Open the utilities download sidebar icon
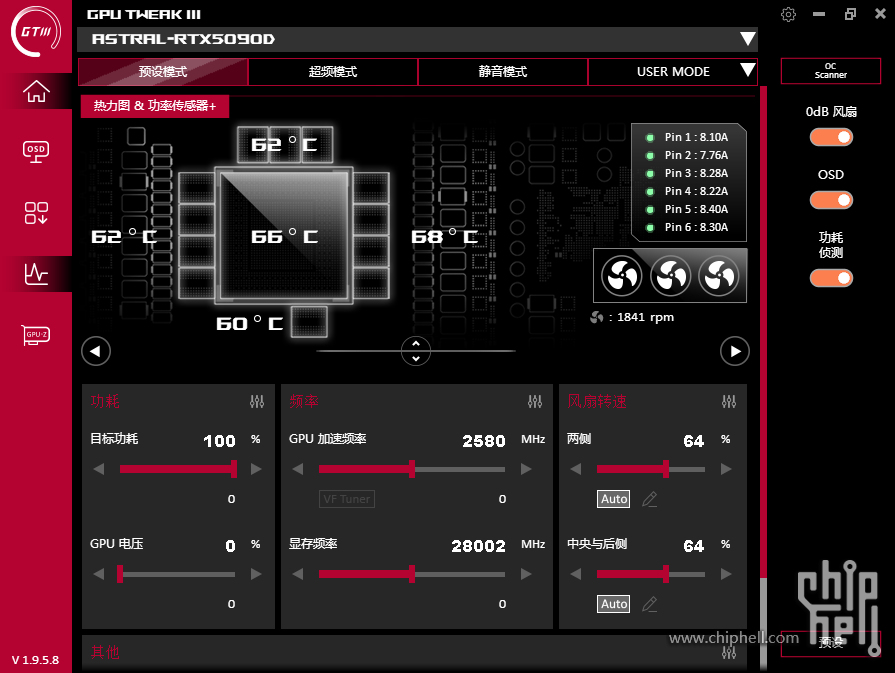The image size is (895, 673). 36,212
